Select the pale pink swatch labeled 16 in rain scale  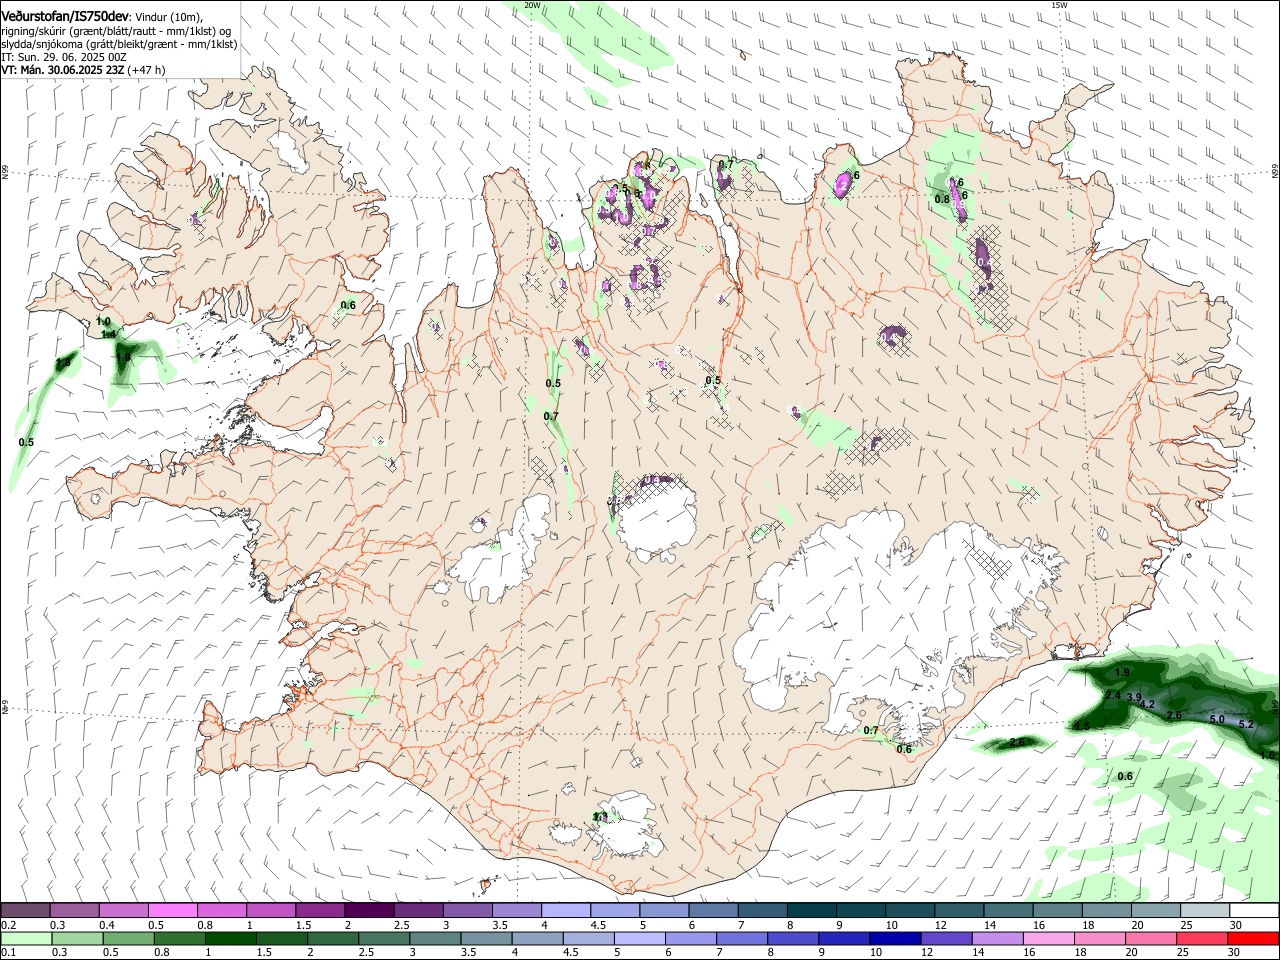1049,939
